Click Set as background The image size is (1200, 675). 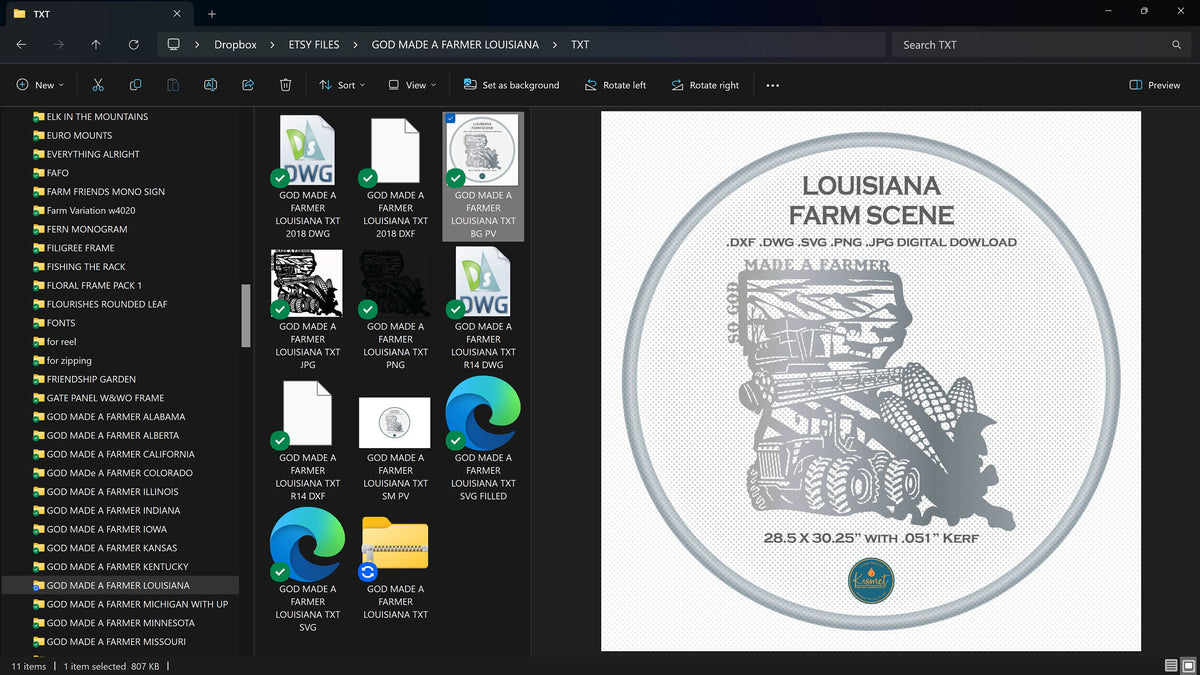510,85
